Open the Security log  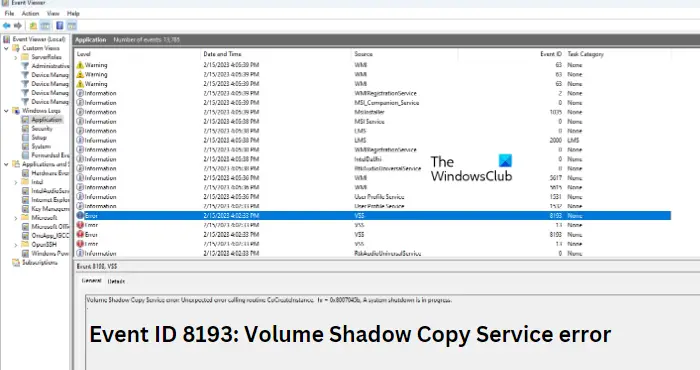pos(42,129)
